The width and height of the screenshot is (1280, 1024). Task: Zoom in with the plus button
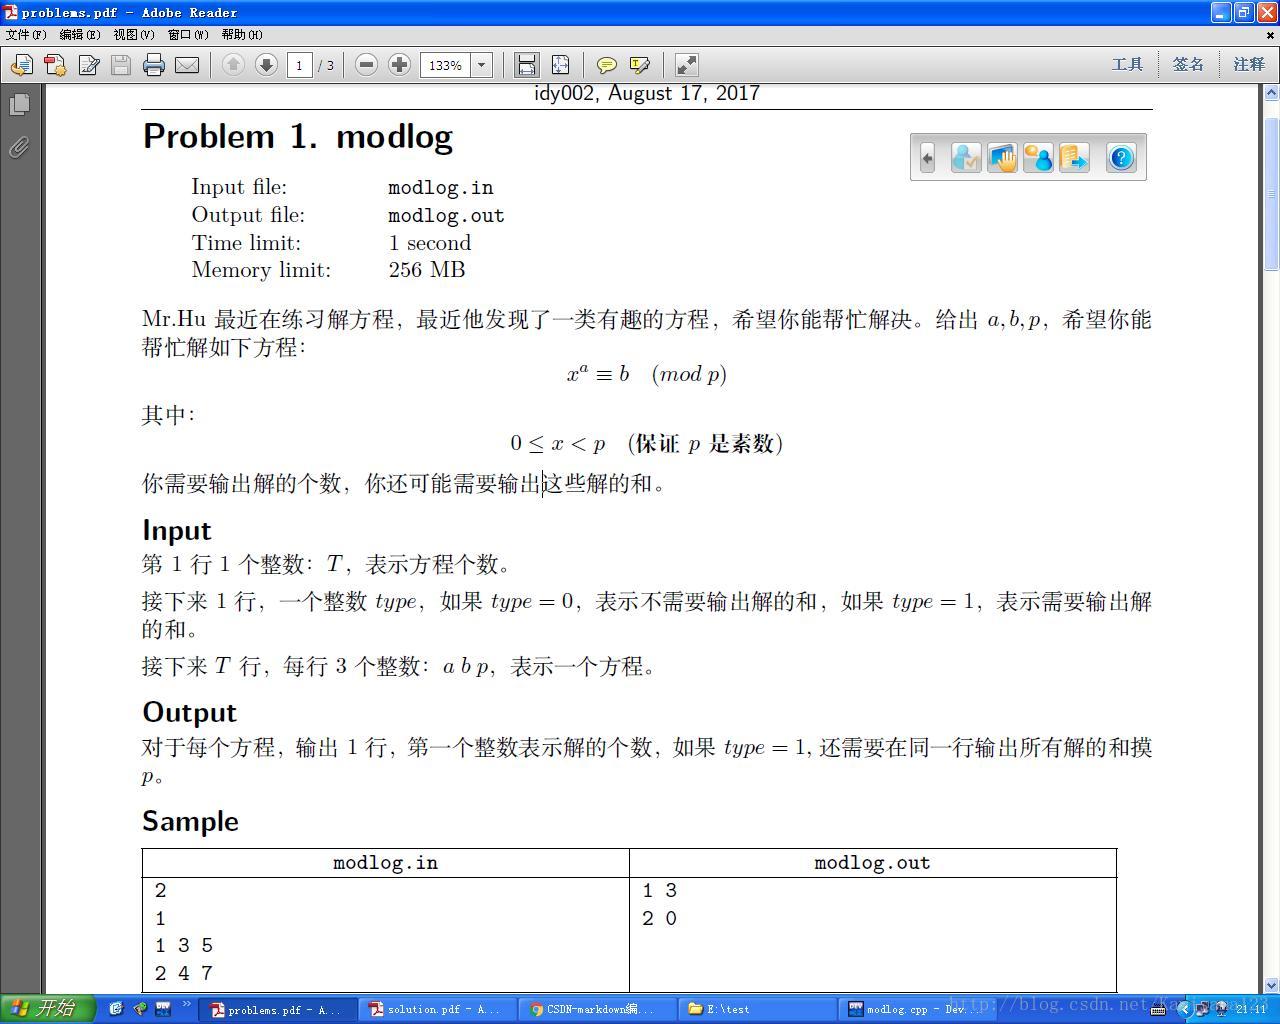[399, 65]
